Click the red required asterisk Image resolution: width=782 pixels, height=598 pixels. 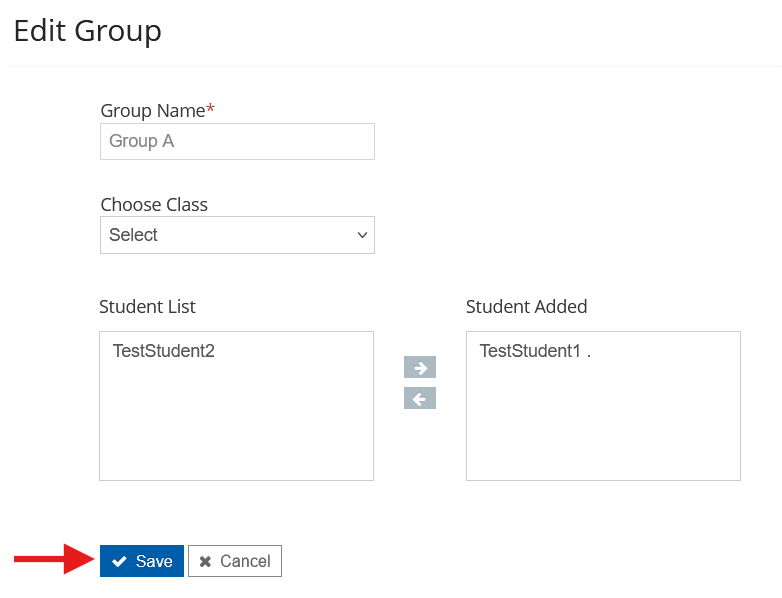point(210,110)
